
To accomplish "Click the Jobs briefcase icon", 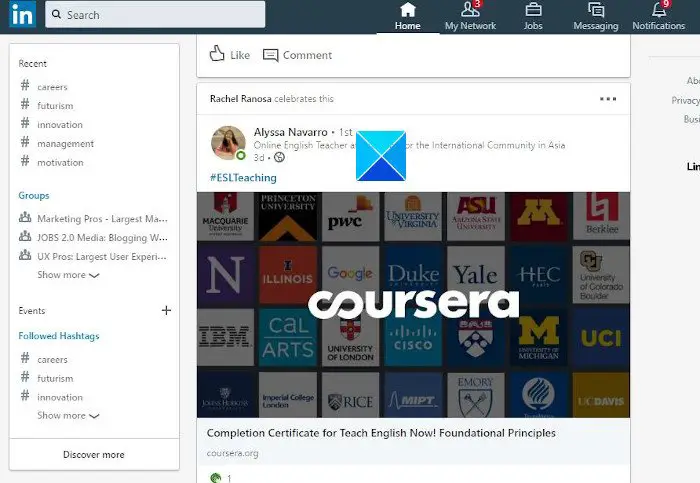I will tap(533, 9).
